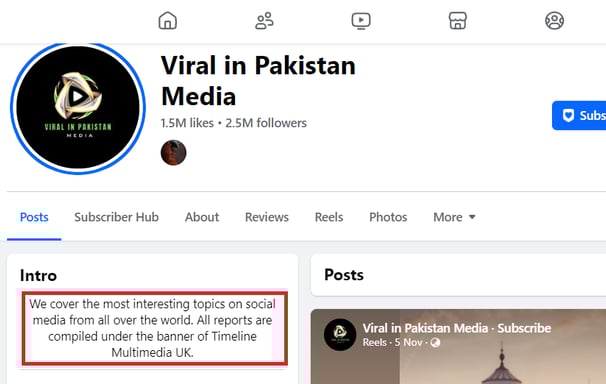
Task: Click the 1.5M likes link
Action: pos(187,123)
